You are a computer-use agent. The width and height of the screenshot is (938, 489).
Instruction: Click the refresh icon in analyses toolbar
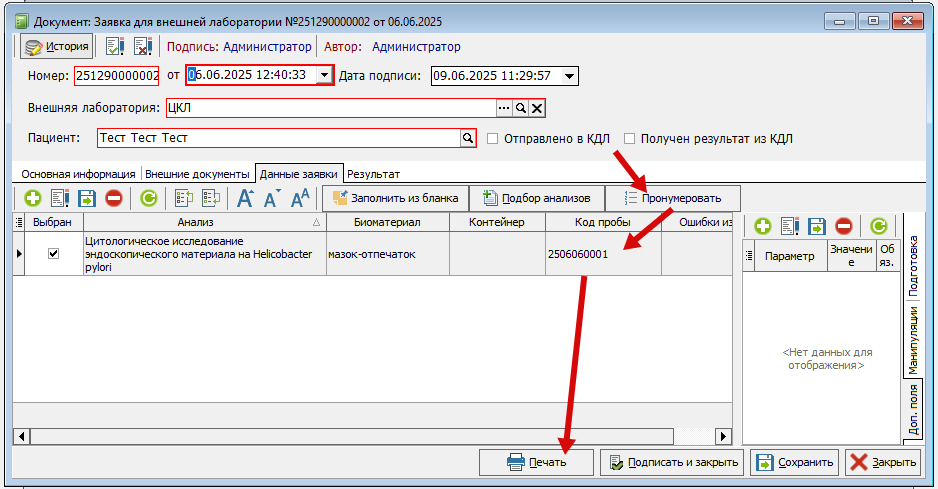point(148,199)
